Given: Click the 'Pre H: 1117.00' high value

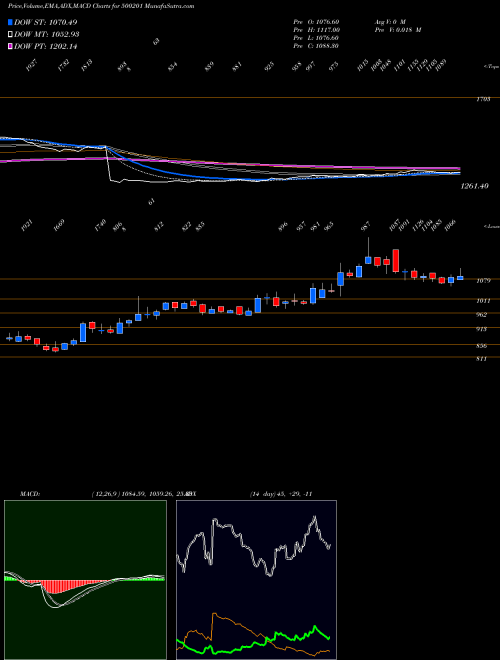Looking at the screenshot, I should click(x=316, y=30).
